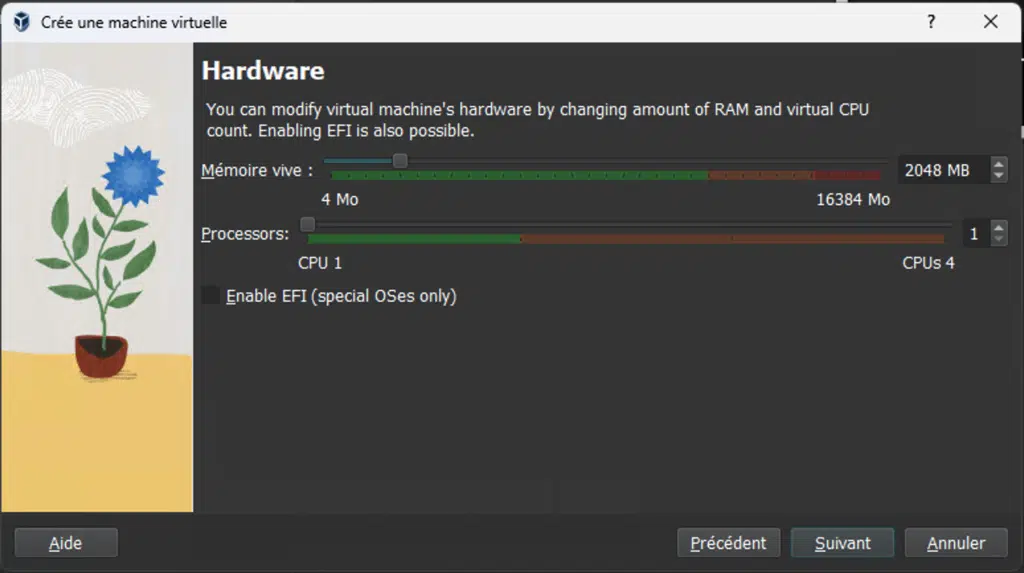The height and width of the screenshot is (573, 1024).
Task: Decrease processor count with down arrow
Action: coord(998,239)
